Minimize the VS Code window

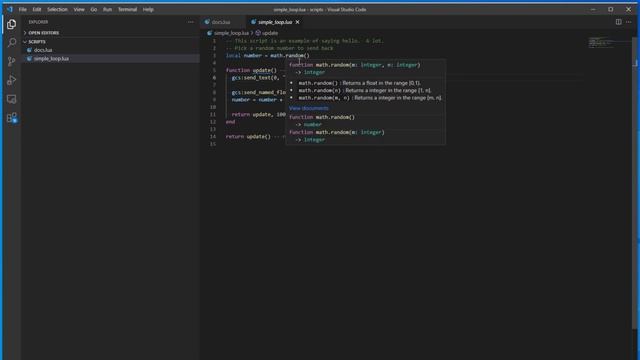pyautogui.click(x=593, y=9)
